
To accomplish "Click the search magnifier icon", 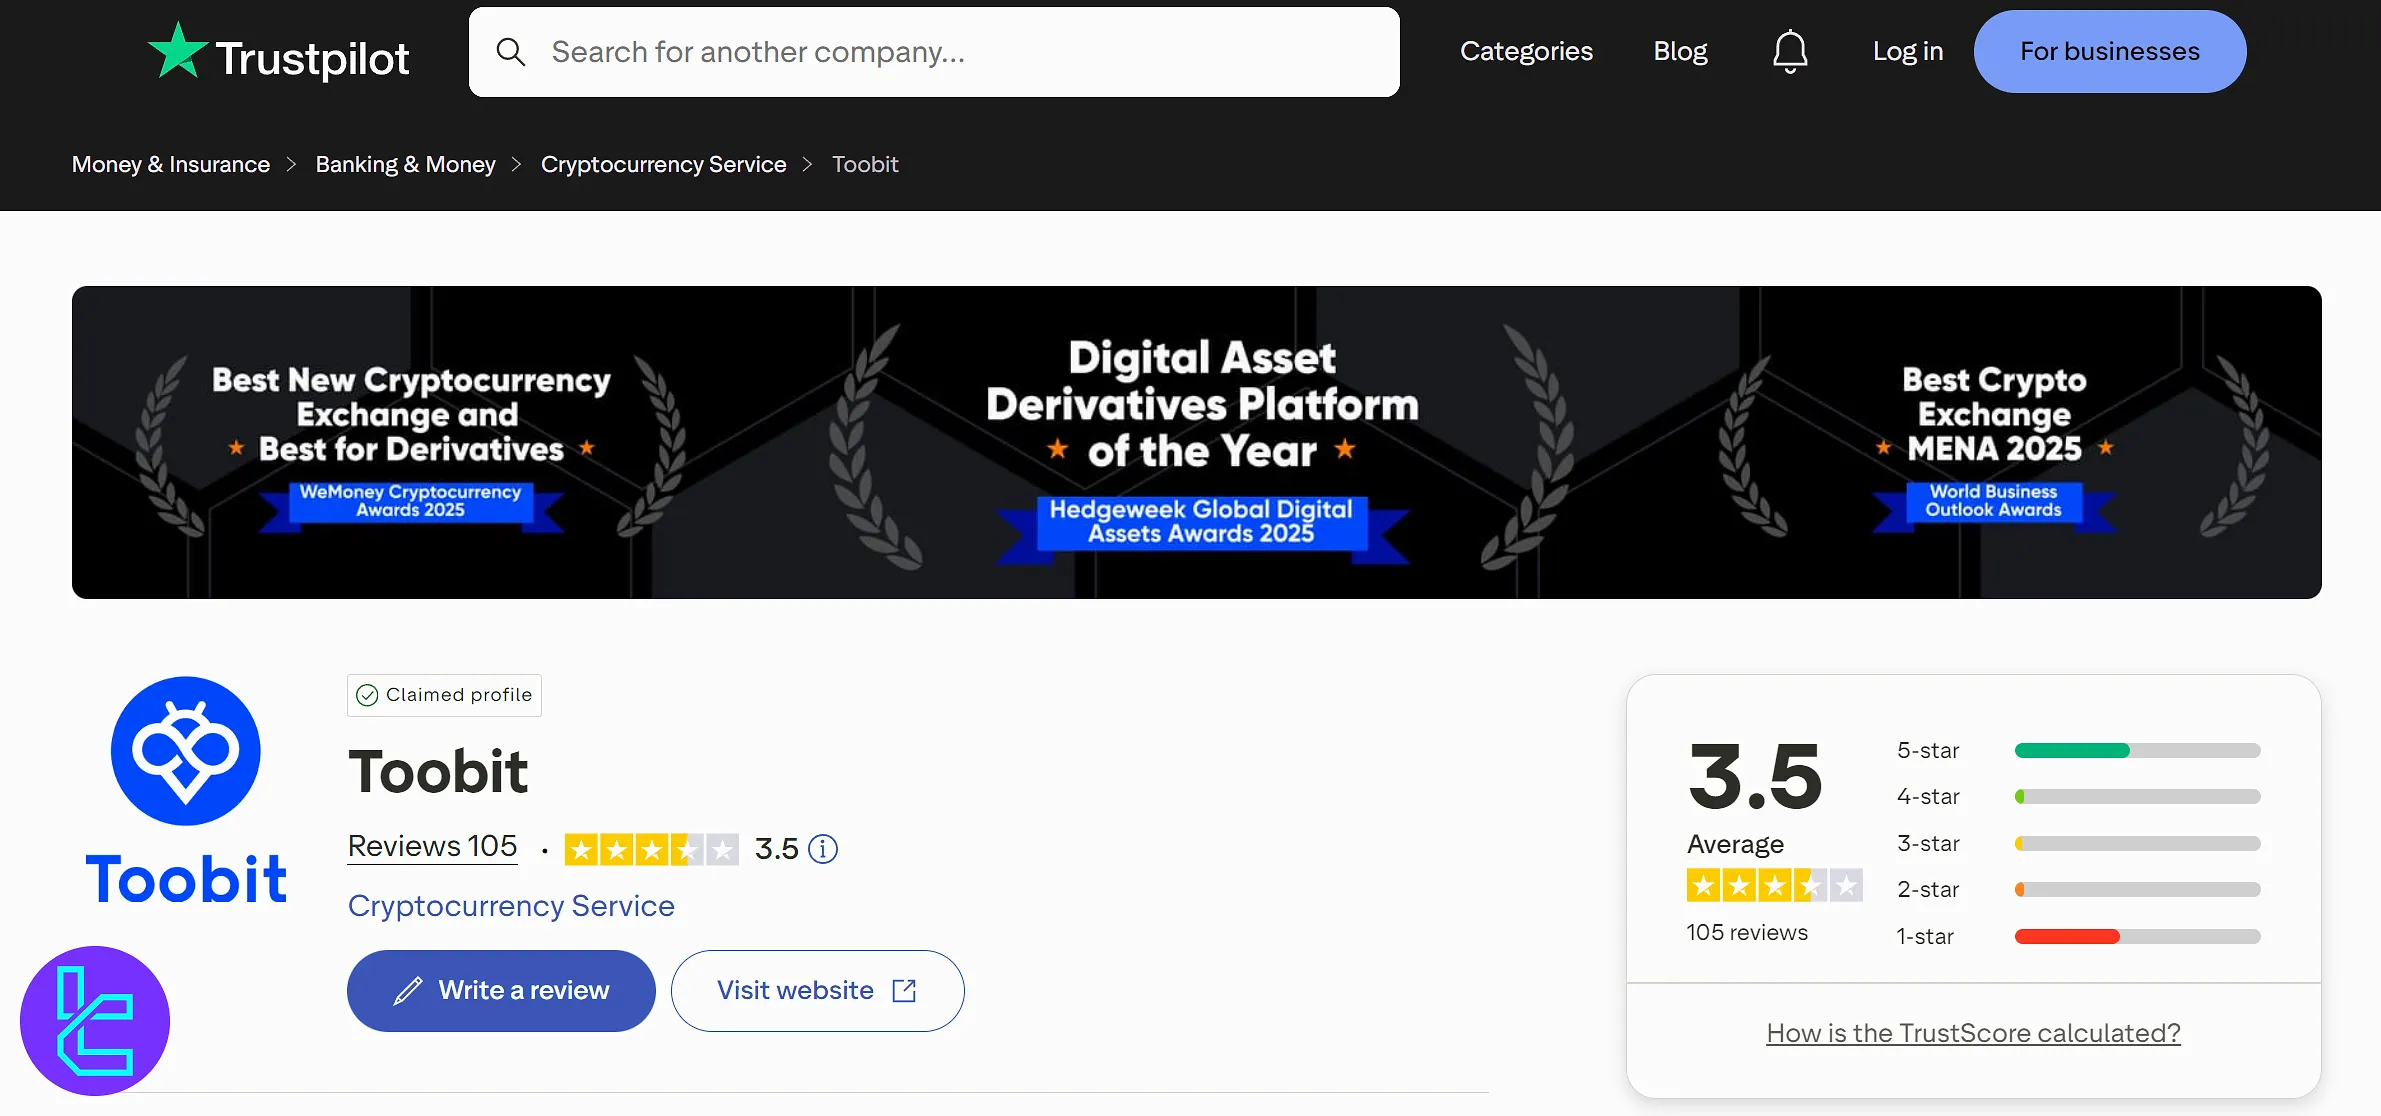I will pyautogui.click(x=512, y=51).
